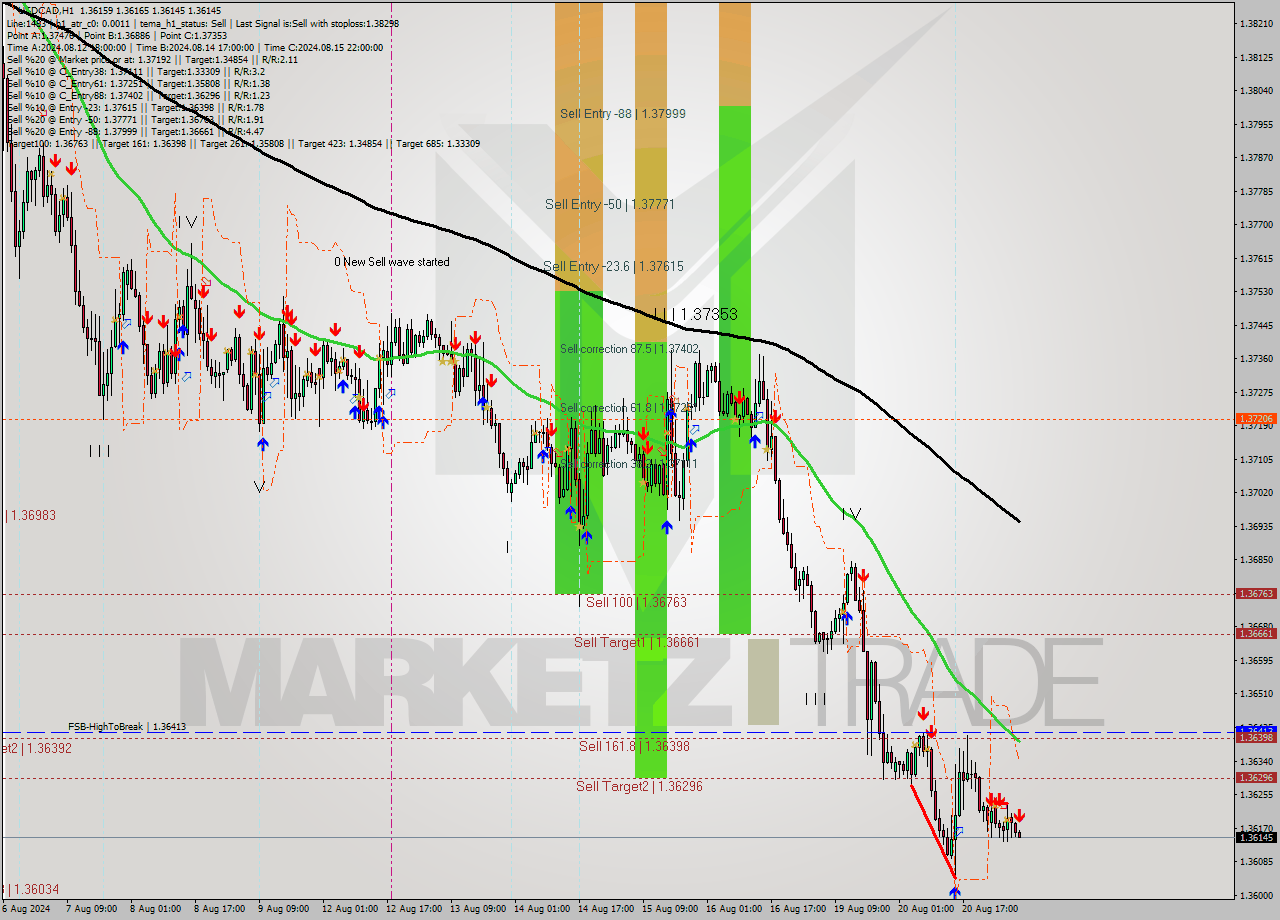The width and height of the screenshot is (1280, 920).
Task: Click the '14 Aug 17:00' time label
Action: pyautogui.click(x=606, y=909)
